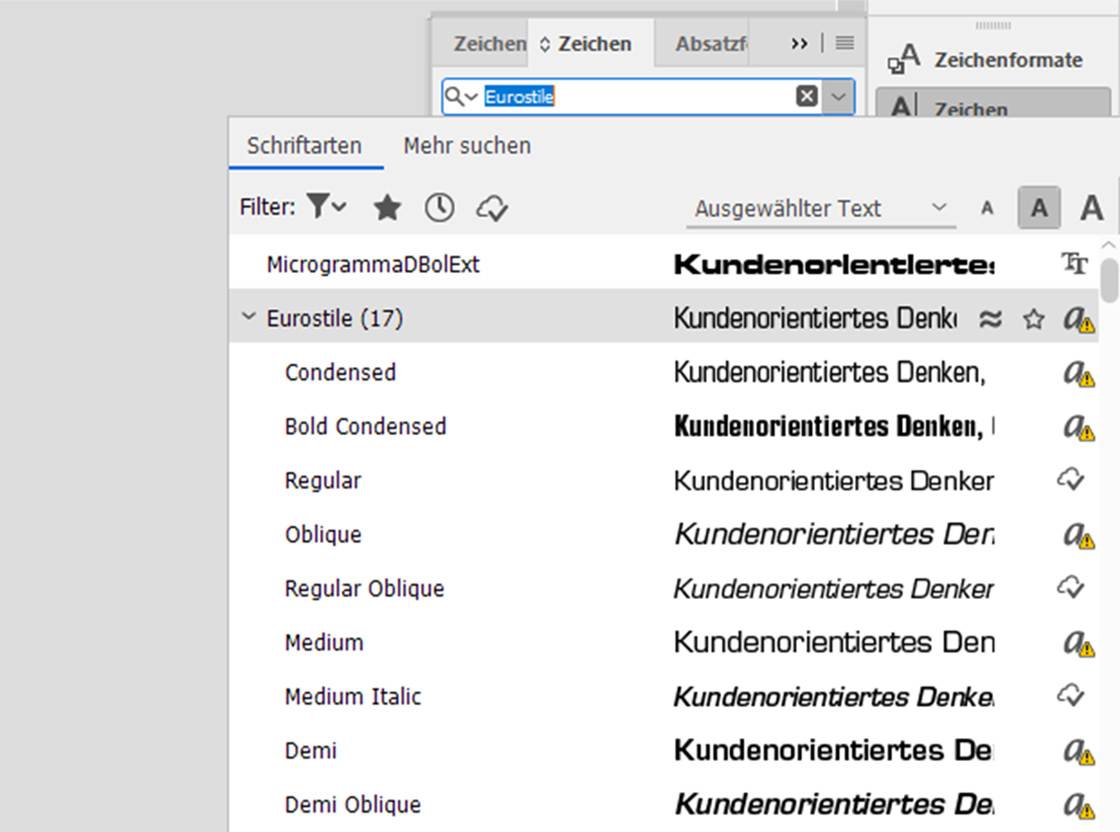Select the medium preview size A
The width and height of the screenshot is (1120, 832).
tap(1039, 208)
